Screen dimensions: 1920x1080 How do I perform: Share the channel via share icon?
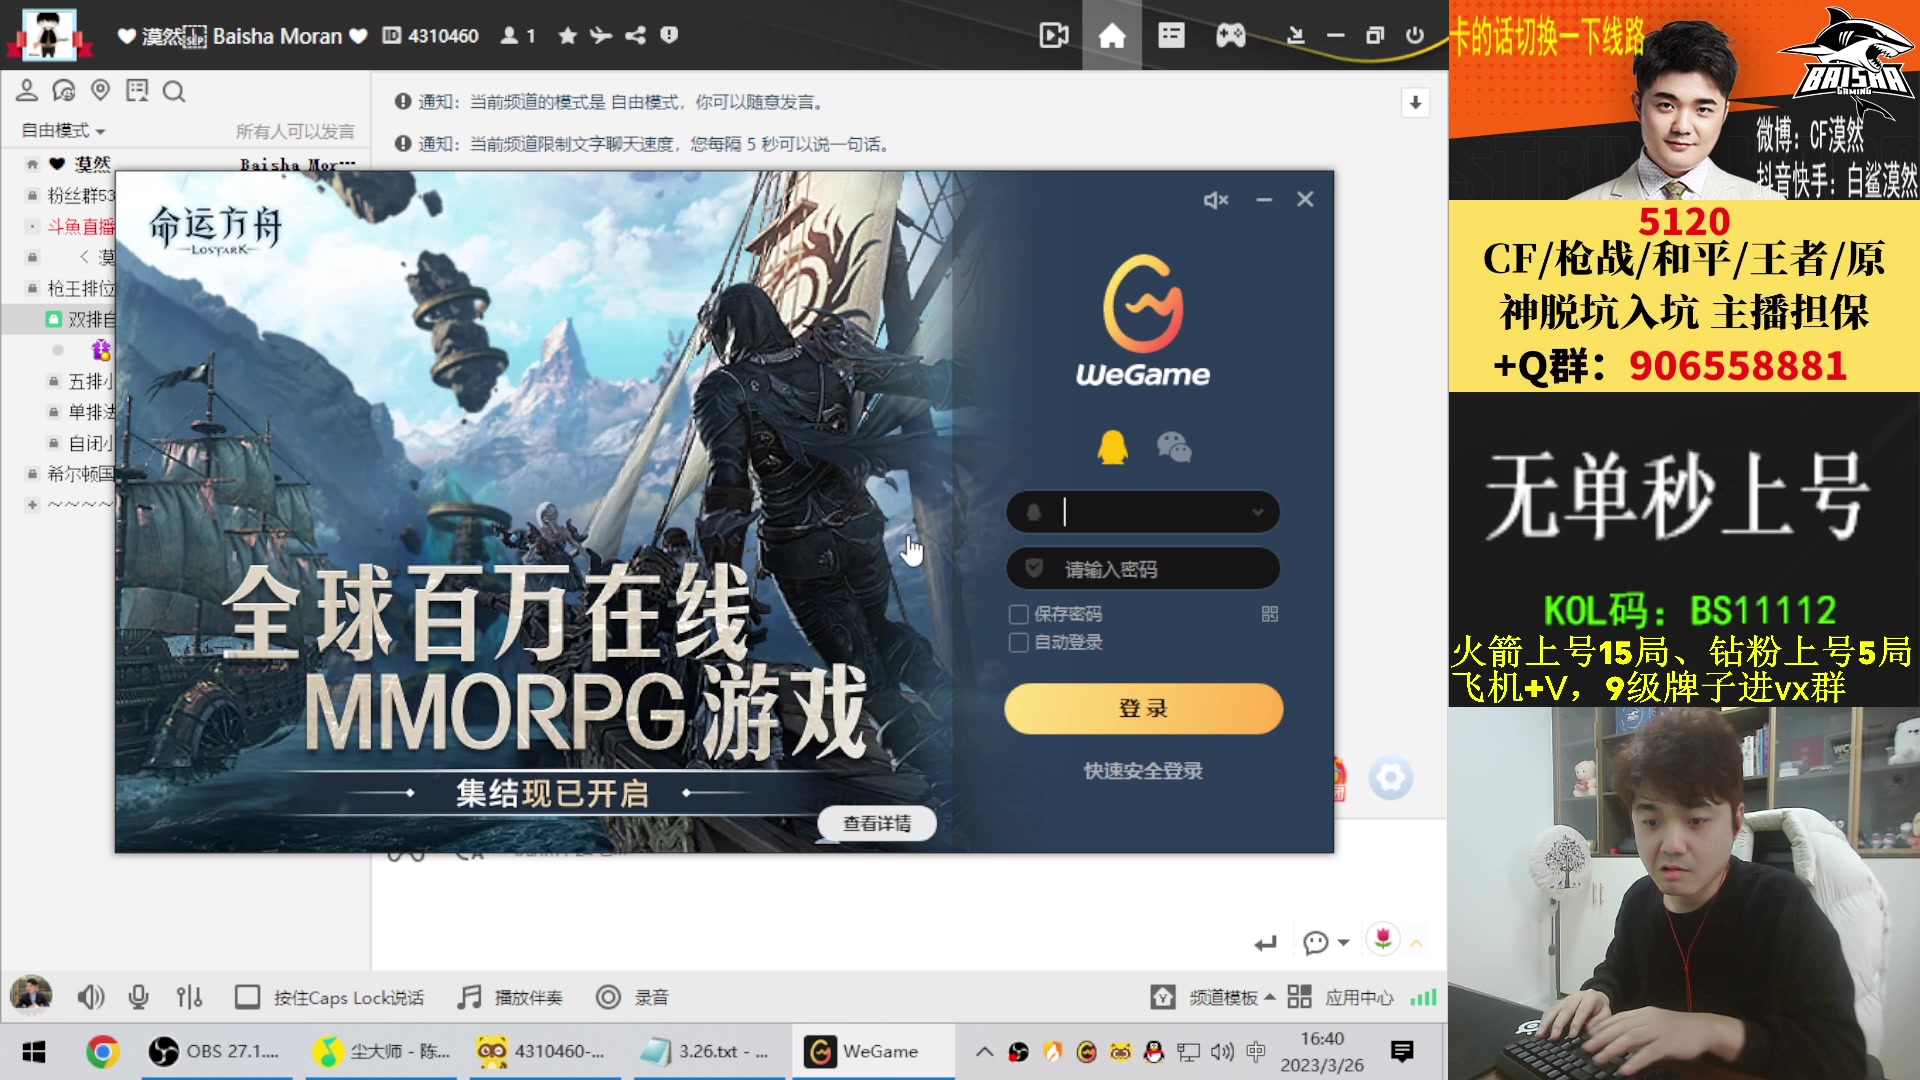click(635, 36)
